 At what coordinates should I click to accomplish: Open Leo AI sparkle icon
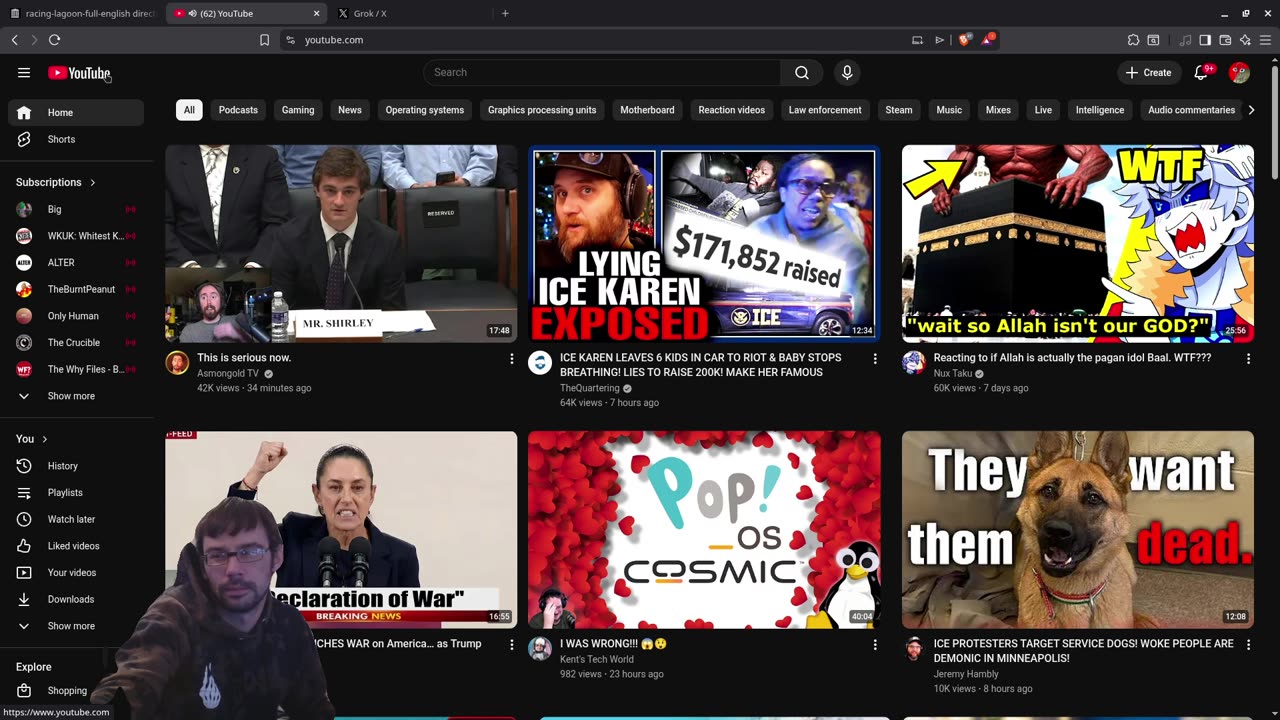(1245, 40)
